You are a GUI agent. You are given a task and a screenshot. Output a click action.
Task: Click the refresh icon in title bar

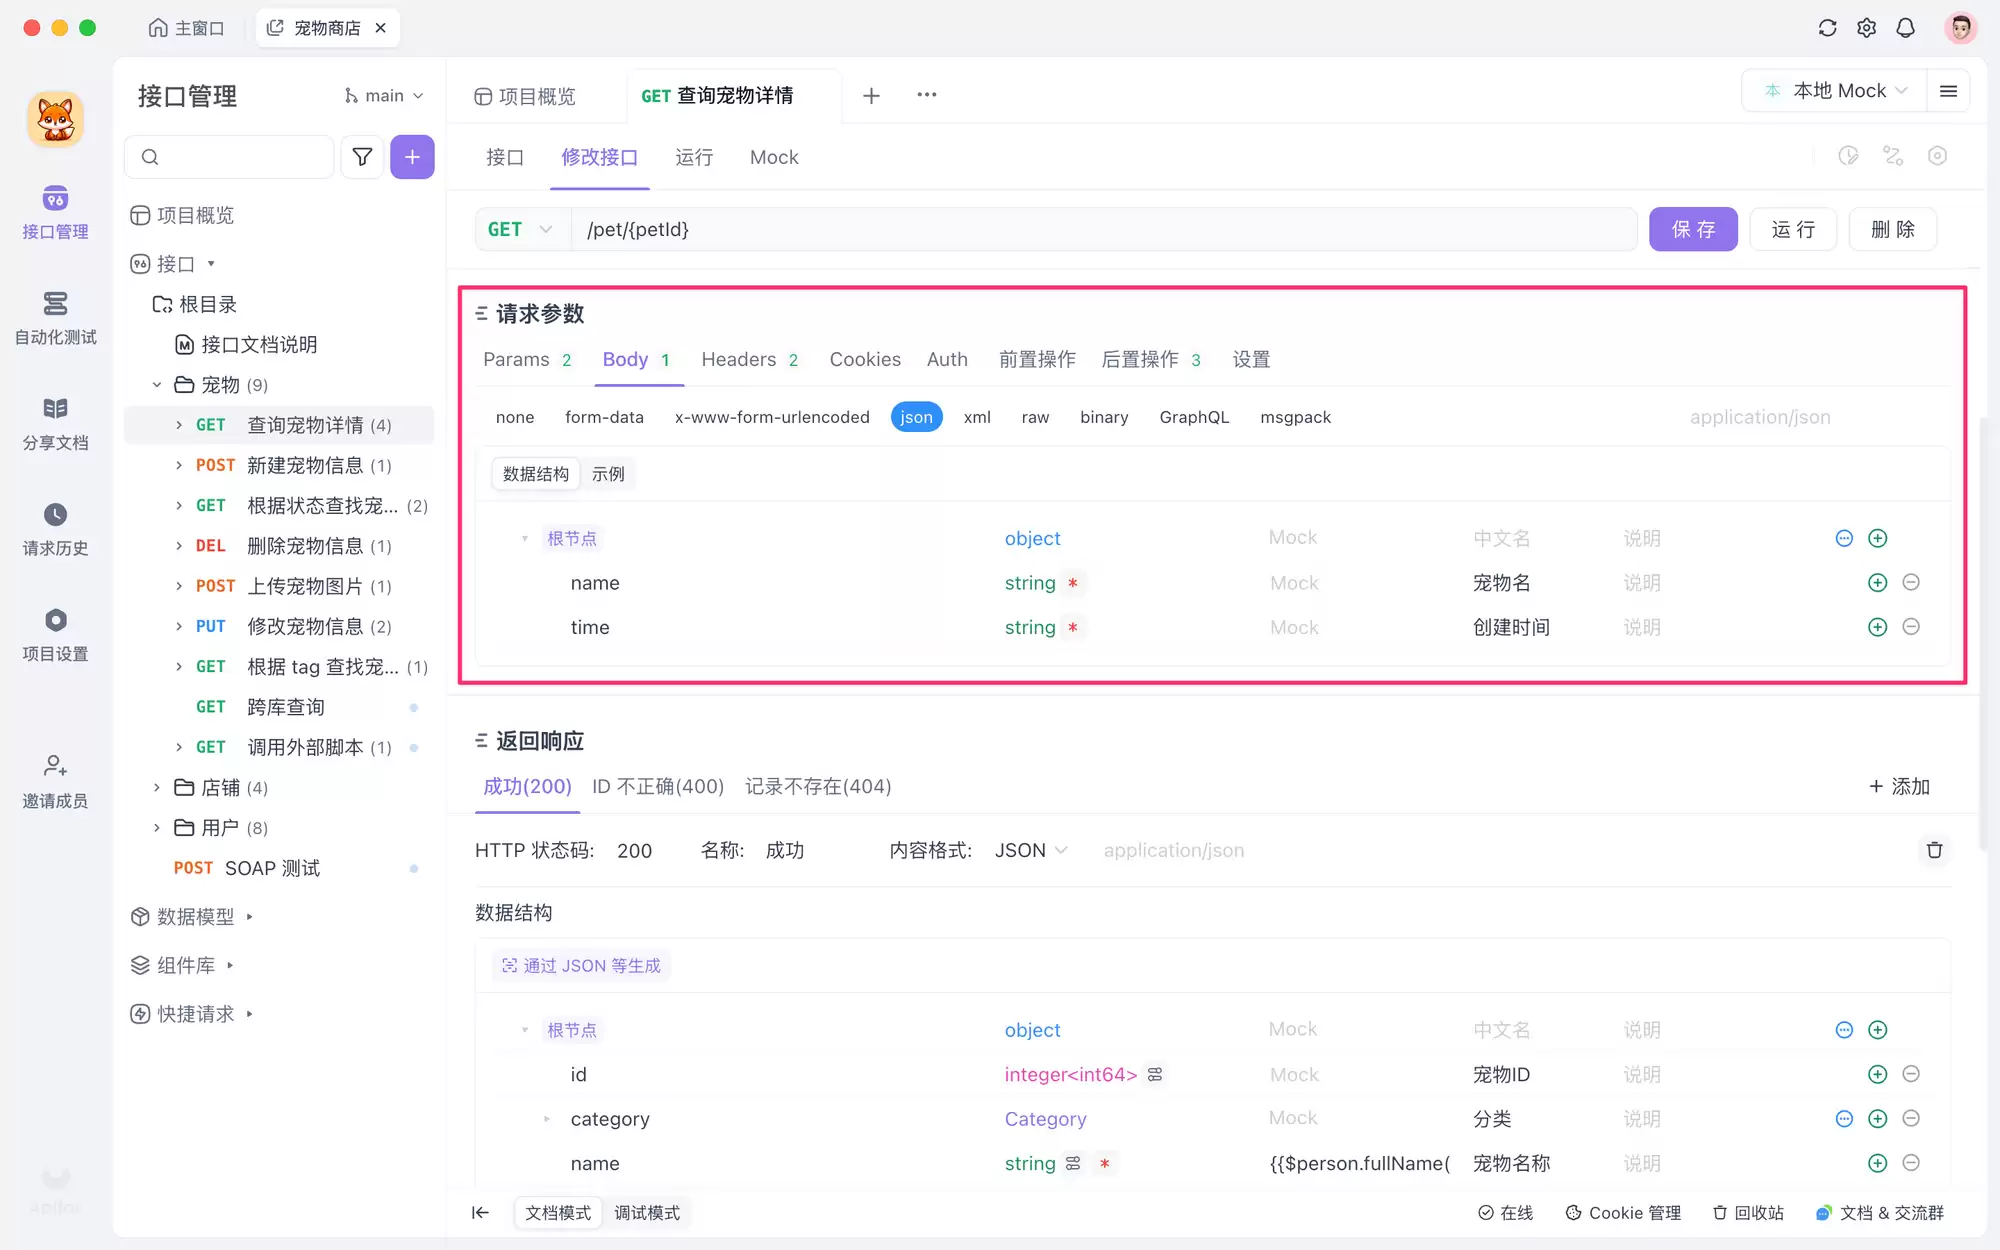1827,28
